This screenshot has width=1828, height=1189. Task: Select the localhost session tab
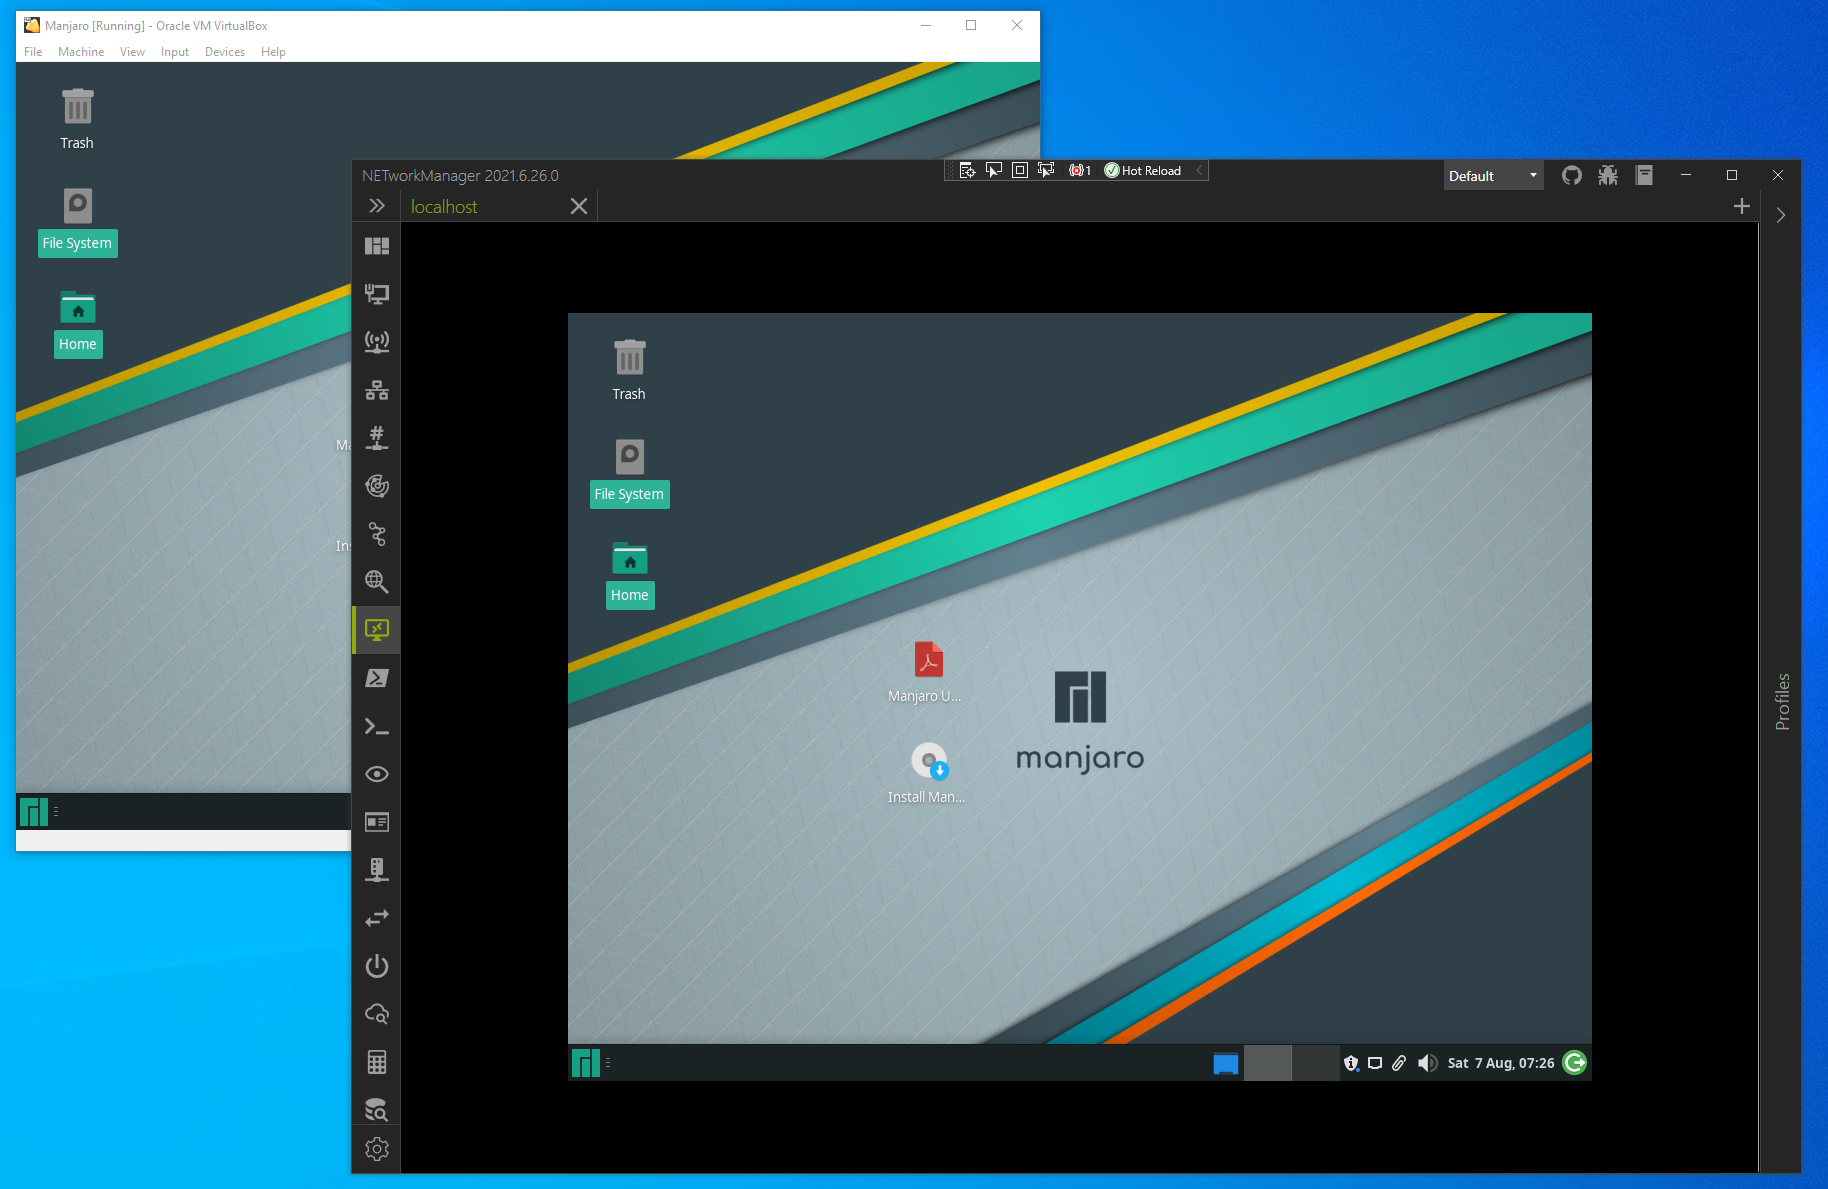444,207
